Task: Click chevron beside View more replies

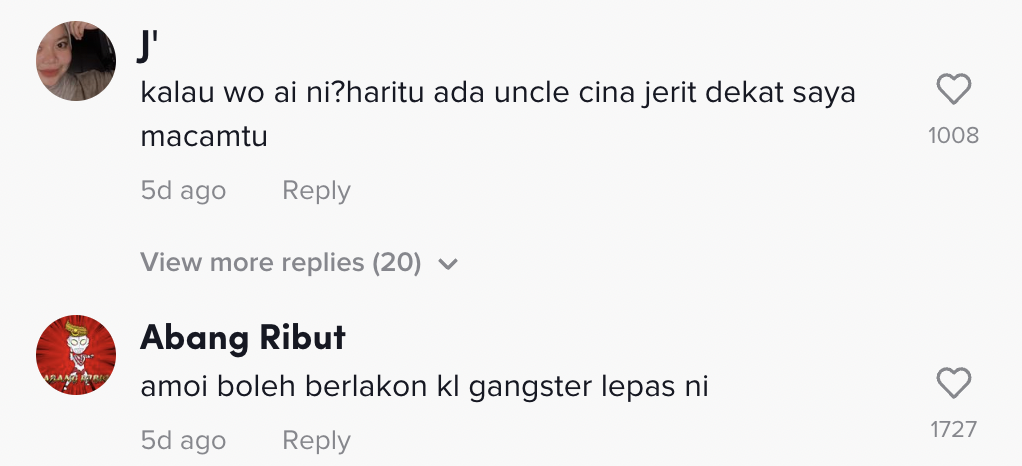Action: (447, 264)
